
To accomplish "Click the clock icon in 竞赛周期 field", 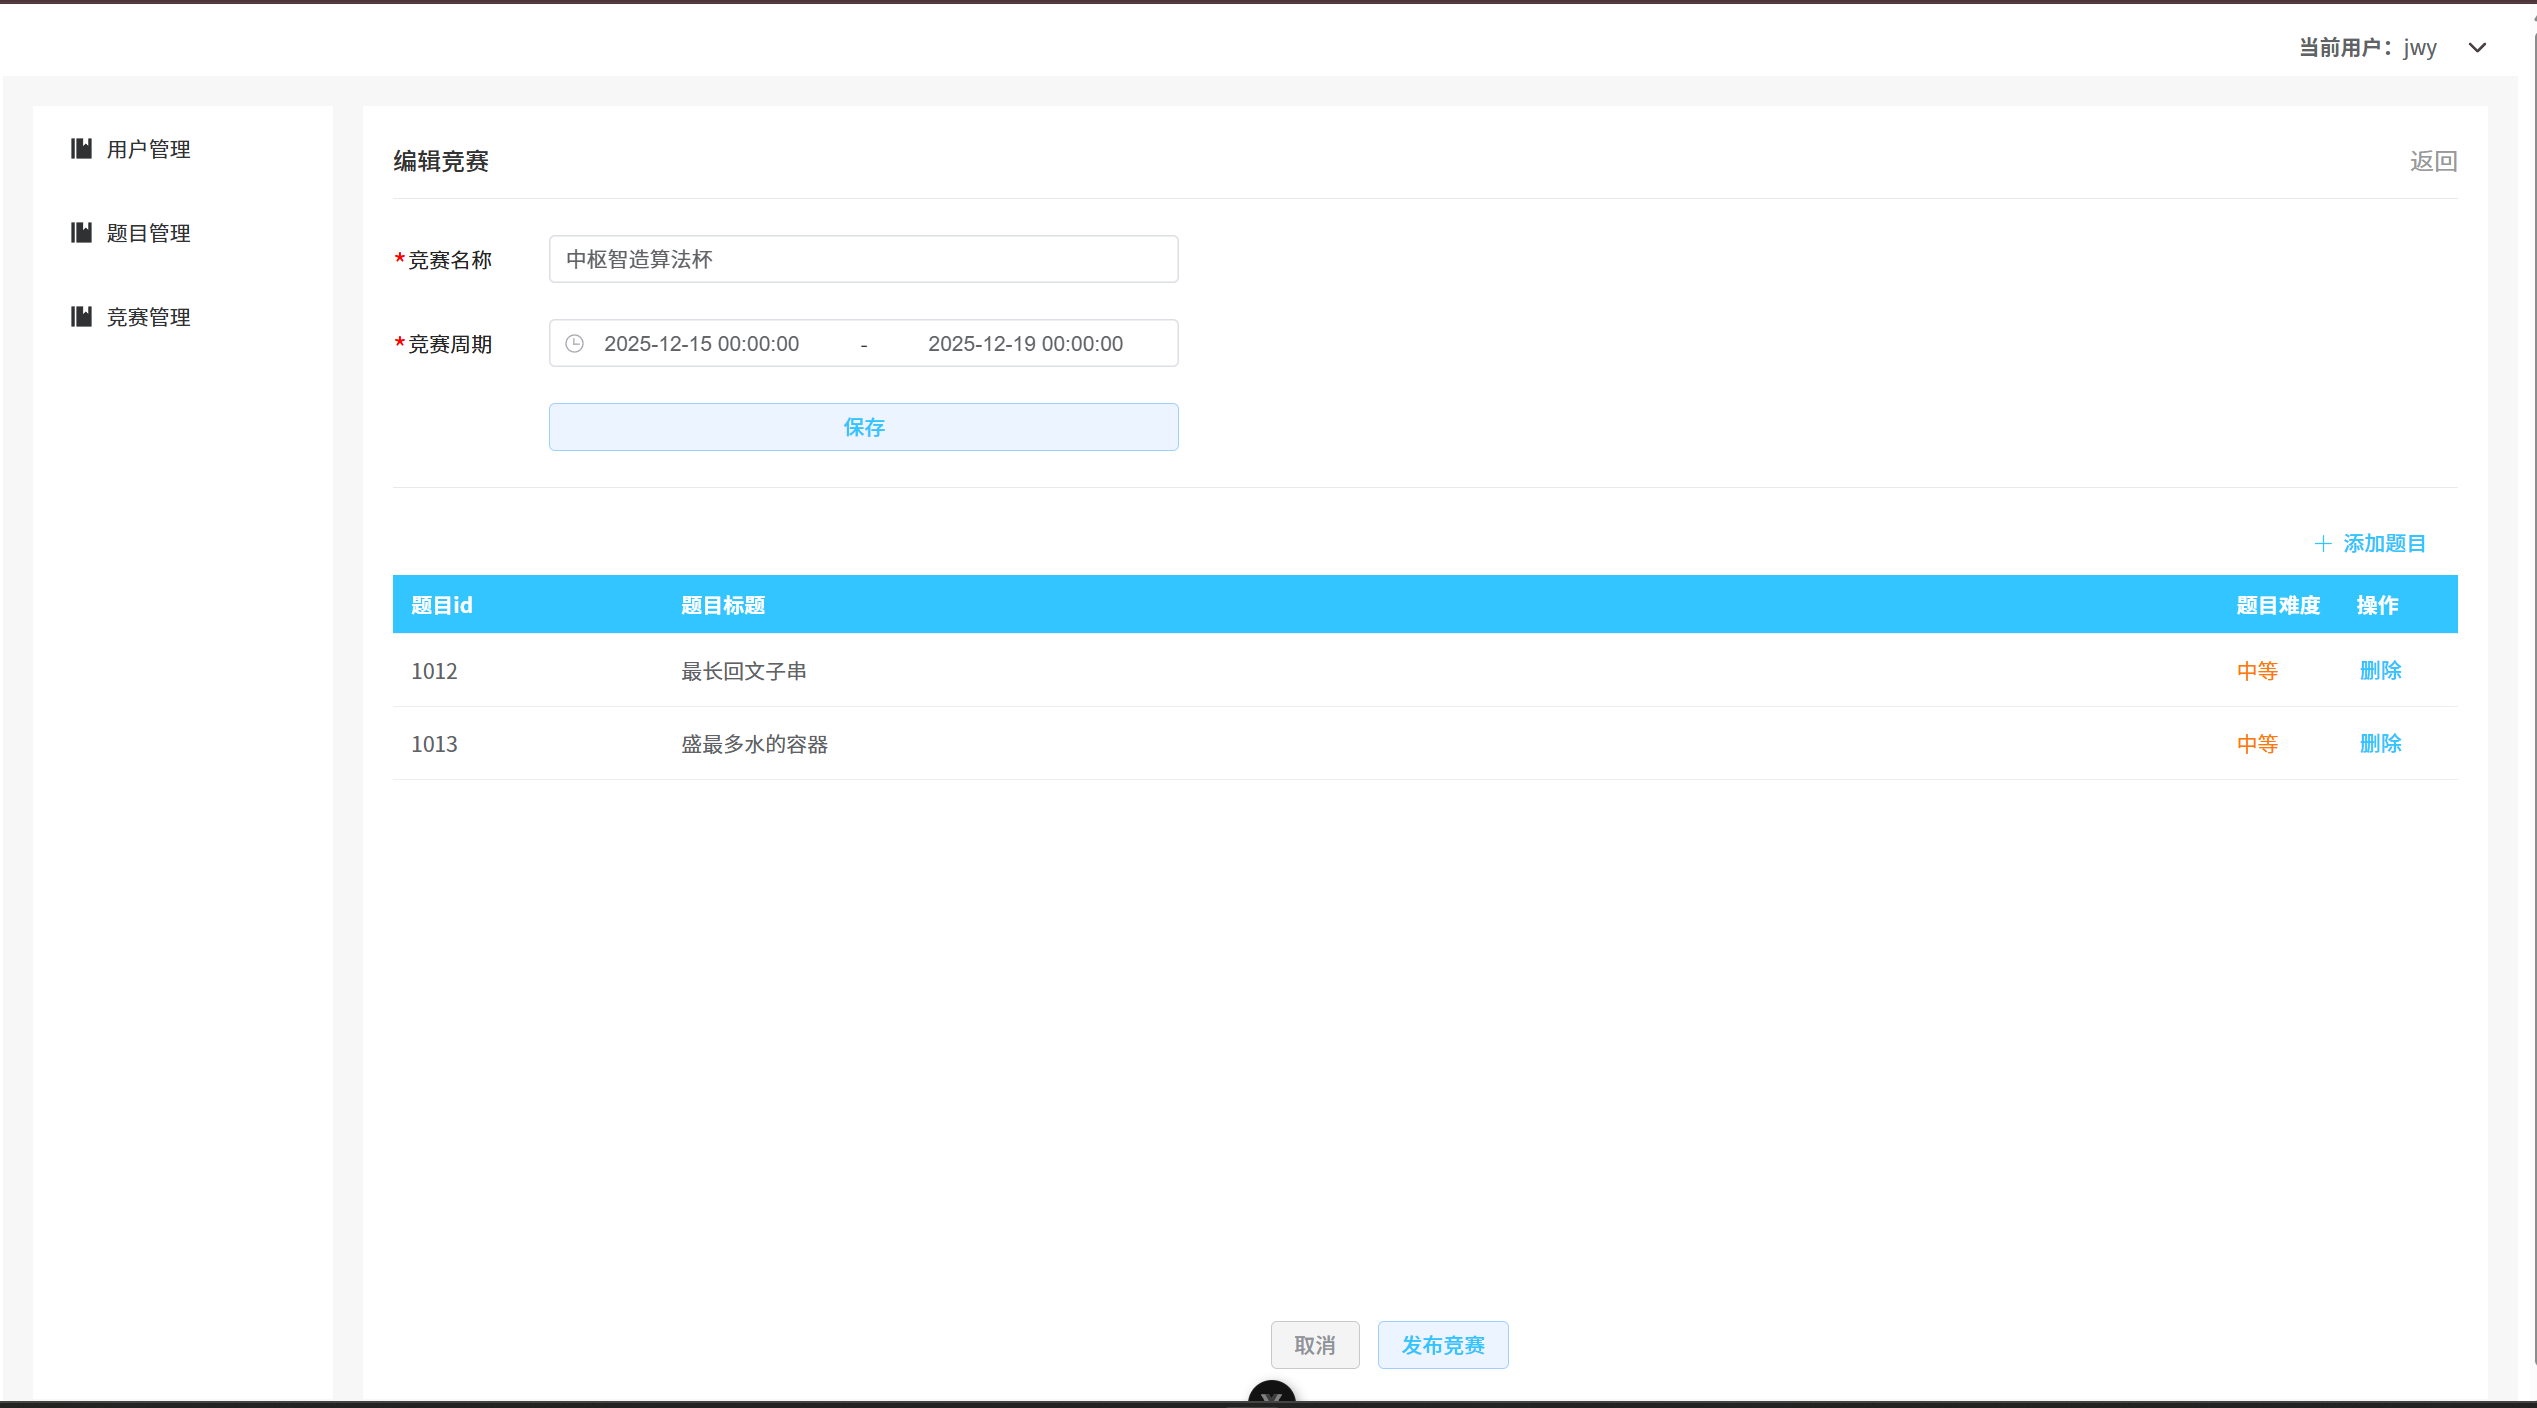I will (574, 343).
